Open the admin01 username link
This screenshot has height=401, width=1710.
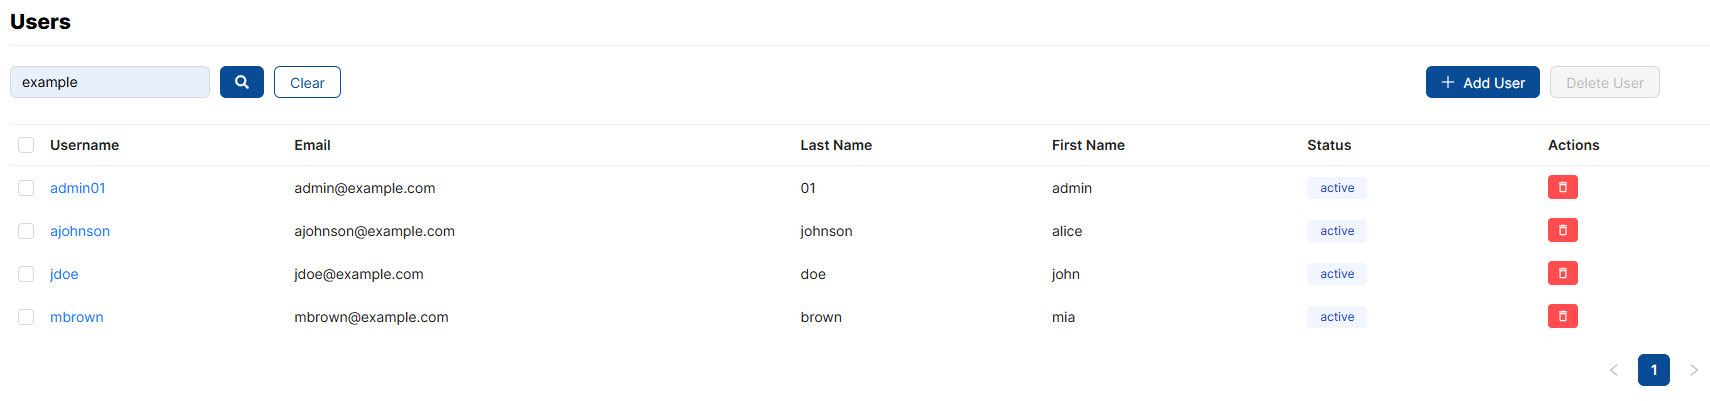[78, 188]
